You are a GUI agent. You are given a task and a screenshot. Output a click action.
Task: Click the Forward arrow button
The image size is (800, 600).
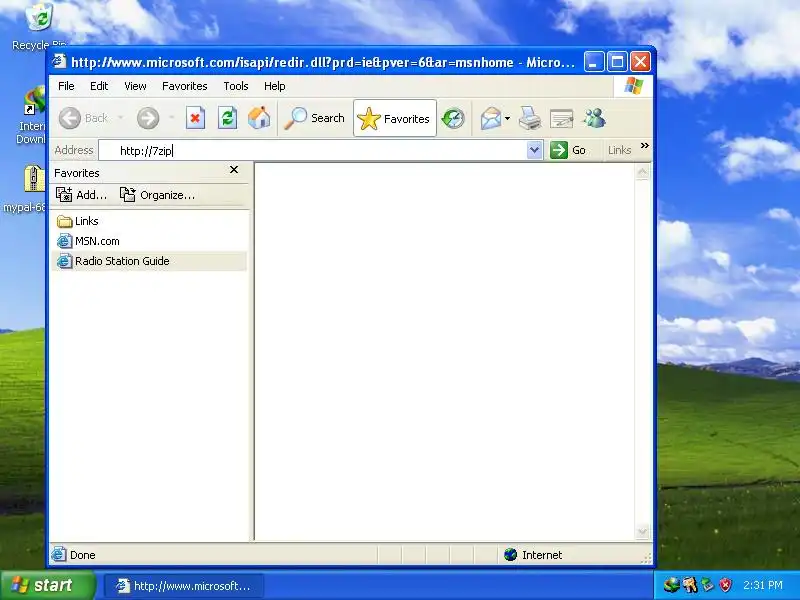[148, 118]
